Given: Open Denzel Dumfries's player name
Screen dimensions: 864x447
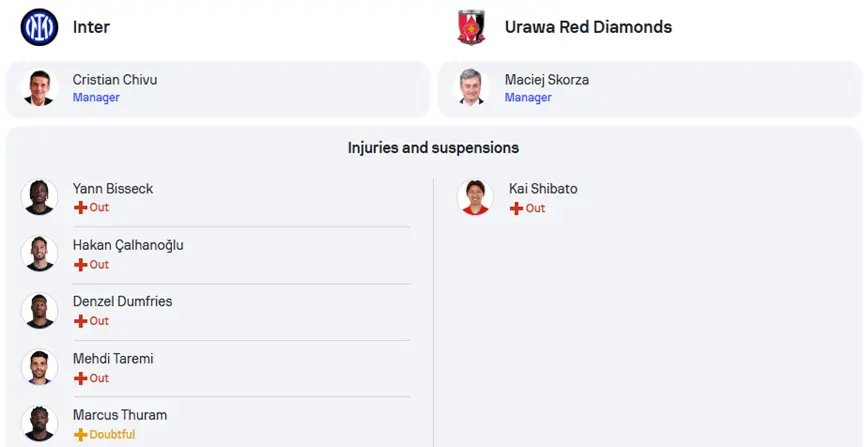Looking at the screenshot, I should pyautogui.click(x=122, y=301).
